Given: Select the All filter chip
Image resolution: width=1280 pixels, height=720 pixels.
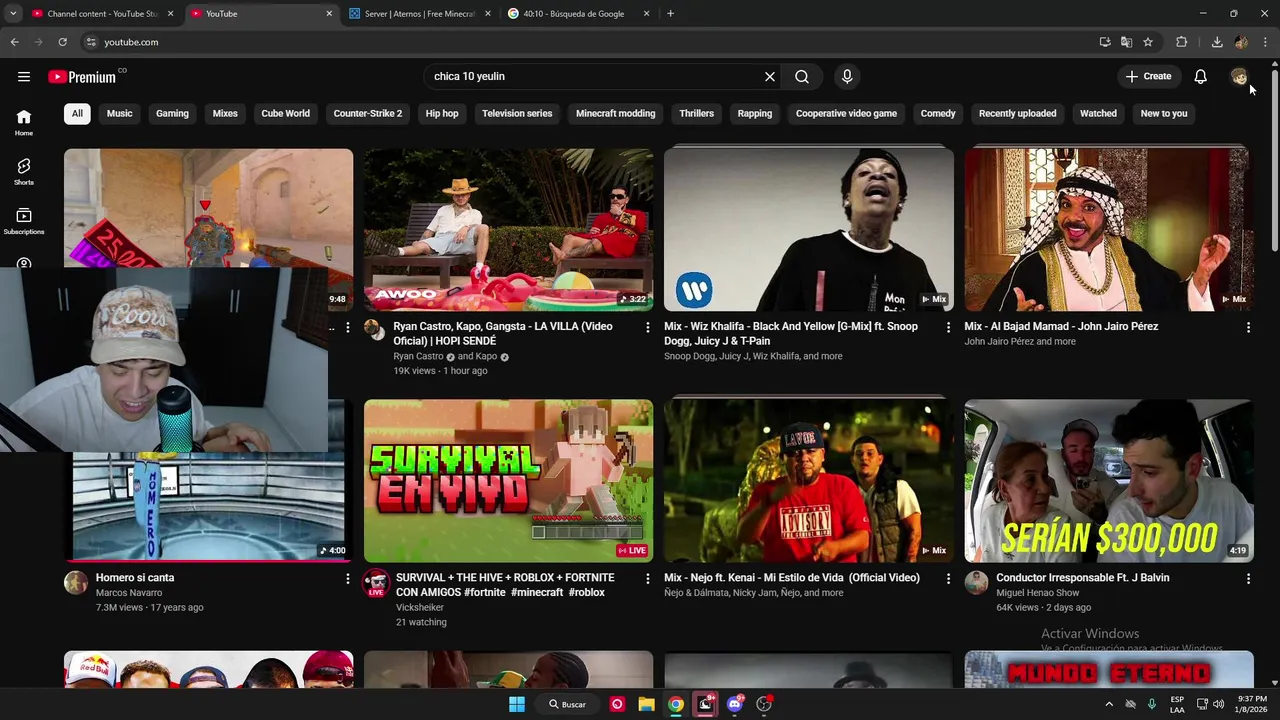Looking at the screenshot, I should tap(77, 113).
